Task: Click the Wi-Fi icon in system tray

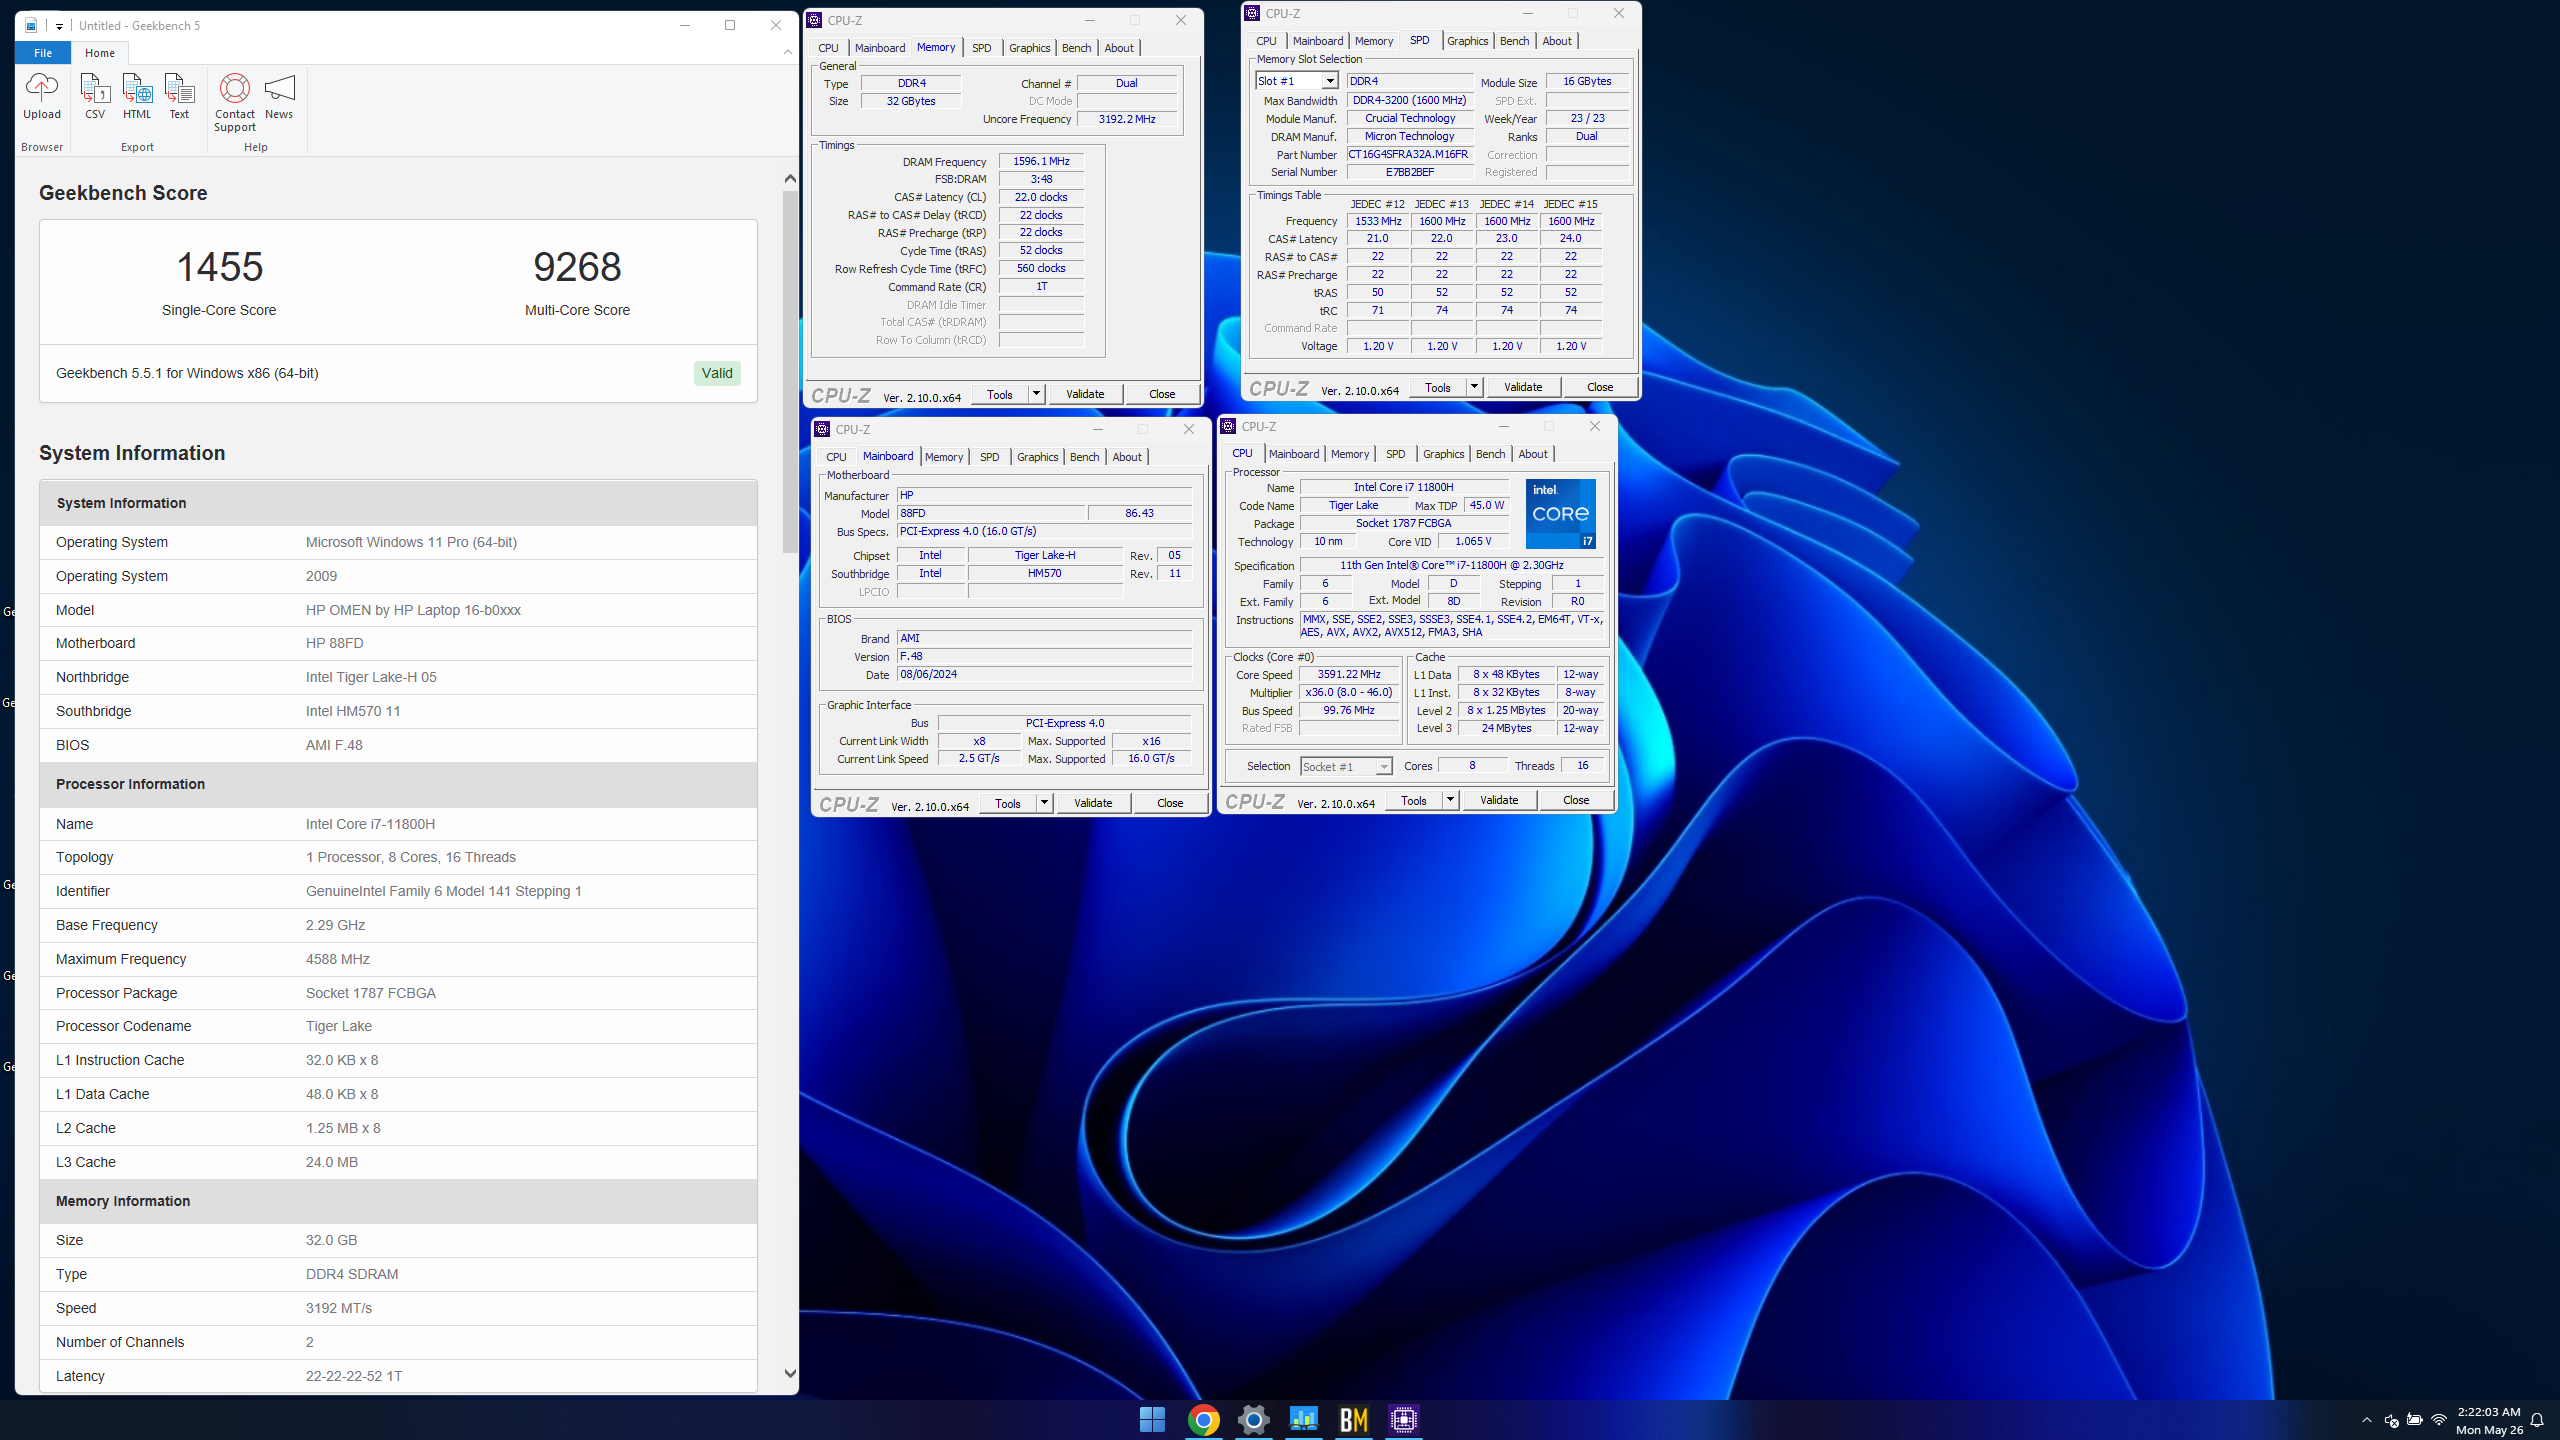Action: click(2439, 1420)
